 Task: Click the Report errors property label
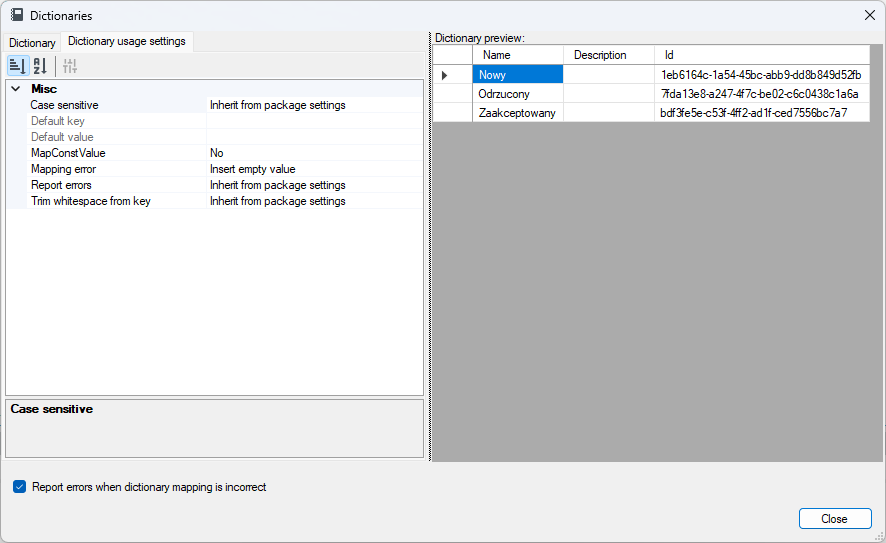pyautogui.click(x=61, y=185)
